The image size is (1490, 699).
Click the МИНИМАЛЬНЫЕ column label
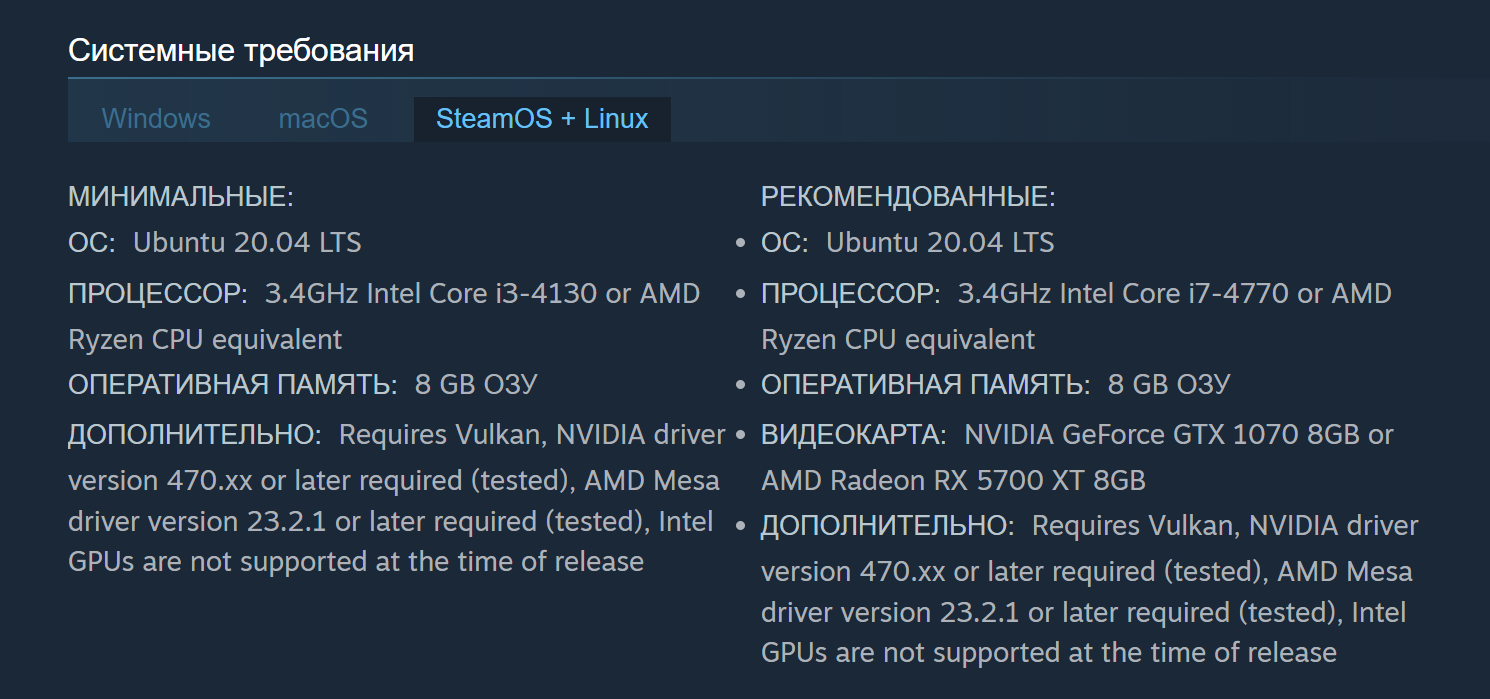pyautogui.click(x=181, y=197)
